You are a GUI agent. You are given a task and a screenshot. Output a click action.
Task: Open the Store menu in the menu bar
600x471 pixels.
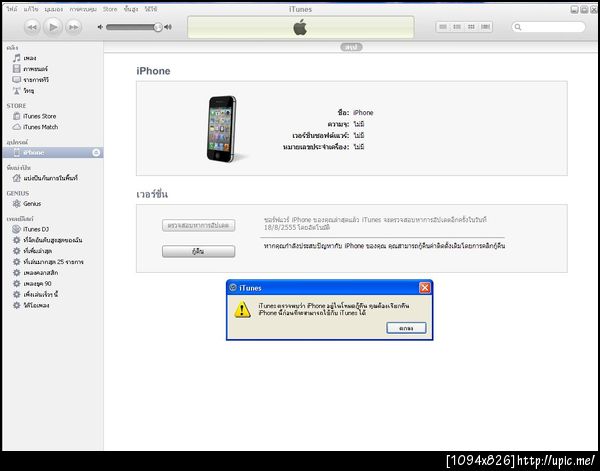110,9
